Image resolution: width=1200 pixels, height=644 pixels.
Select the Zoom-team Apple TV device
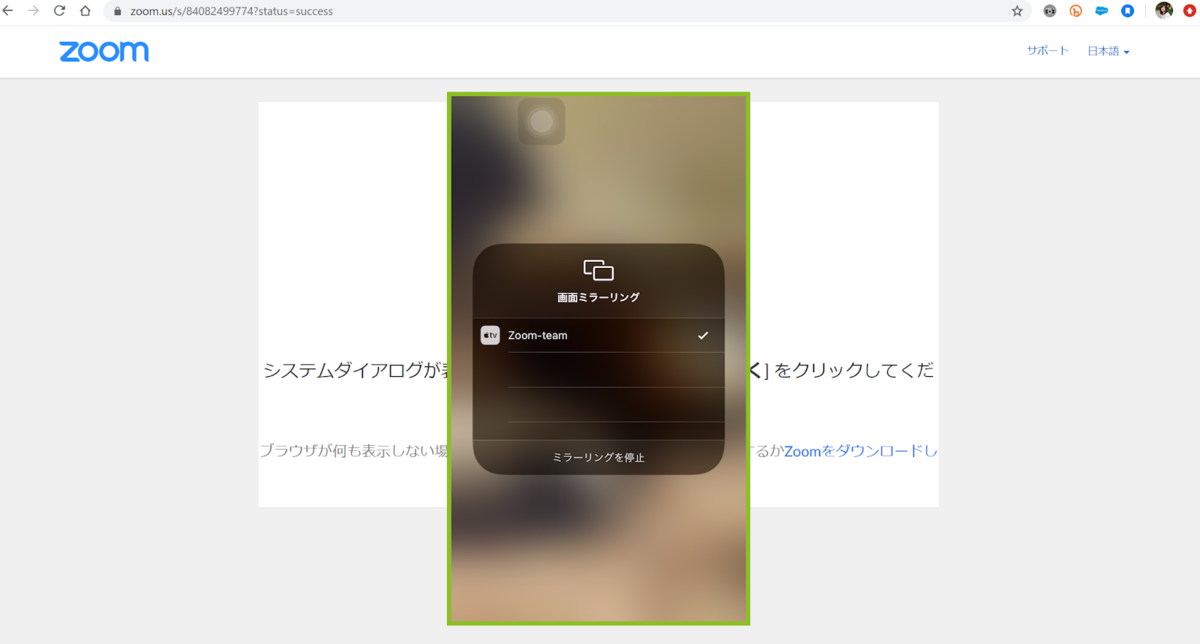[598, 336]
